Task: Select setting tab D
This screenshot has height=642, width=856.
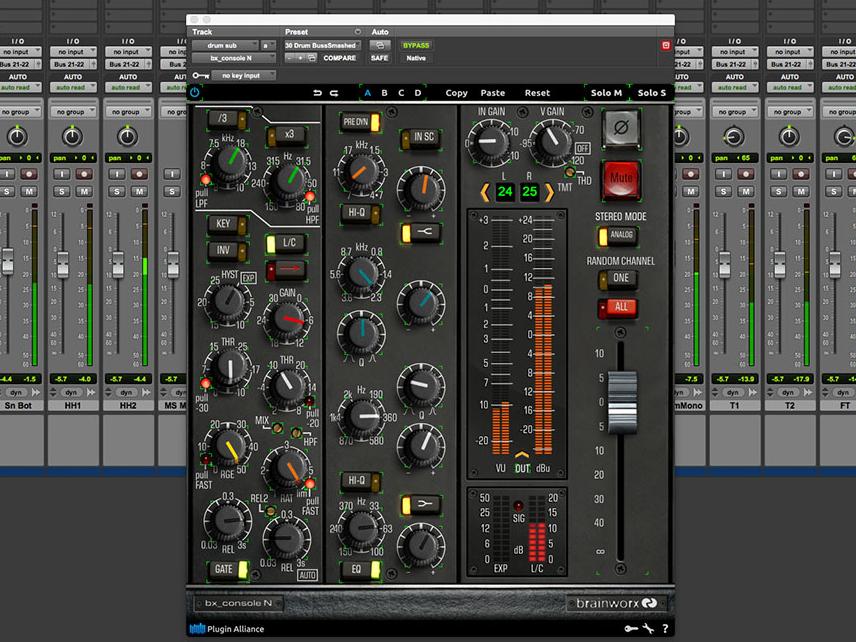Action: coord(419,92)
